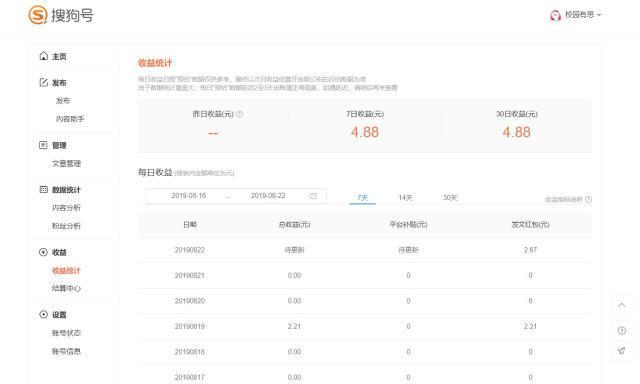Open 粉丝分析 in sidebar
This screenshot has height=384, width=640.
(x=67, y=226)
